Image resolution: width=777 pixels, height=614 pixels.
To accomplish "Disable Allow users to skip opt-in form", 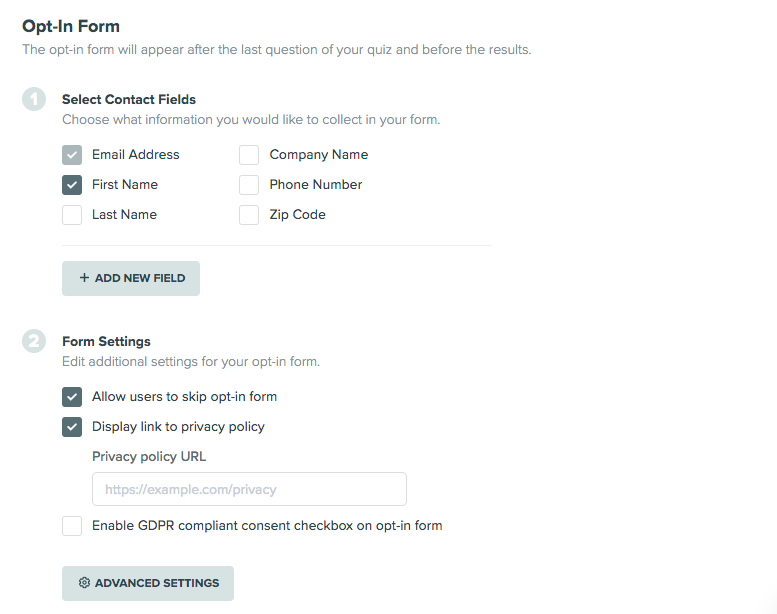I will tap(72, 397).
